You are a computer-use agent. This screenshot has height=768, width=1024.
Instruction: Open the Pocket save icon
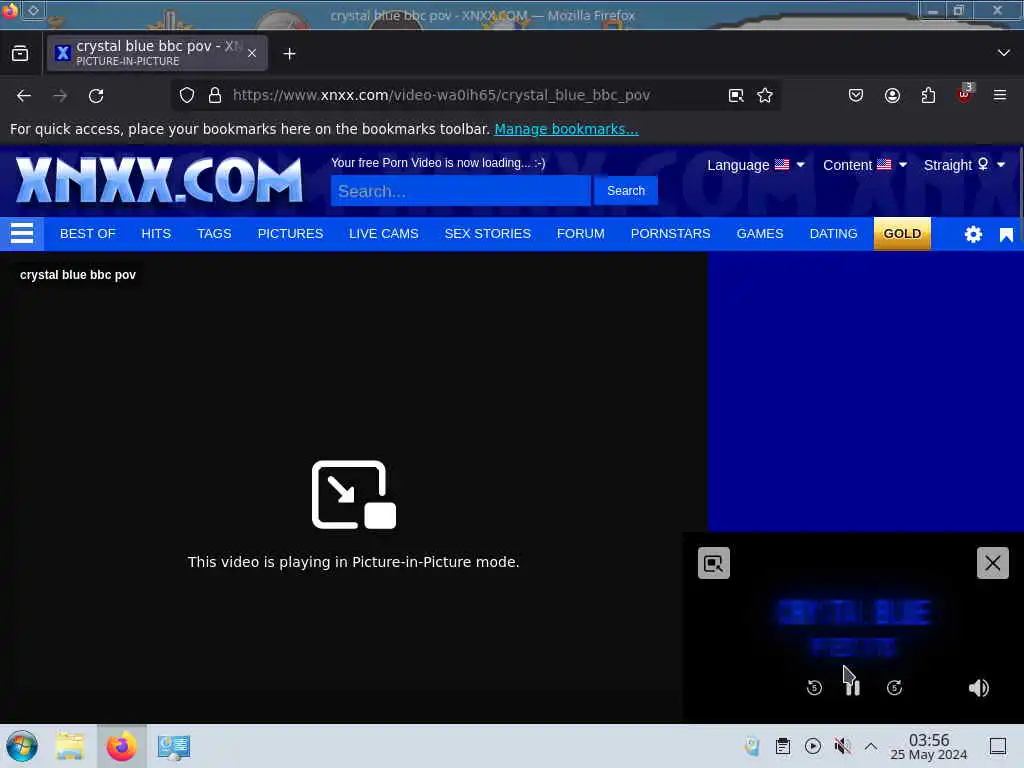856,95
